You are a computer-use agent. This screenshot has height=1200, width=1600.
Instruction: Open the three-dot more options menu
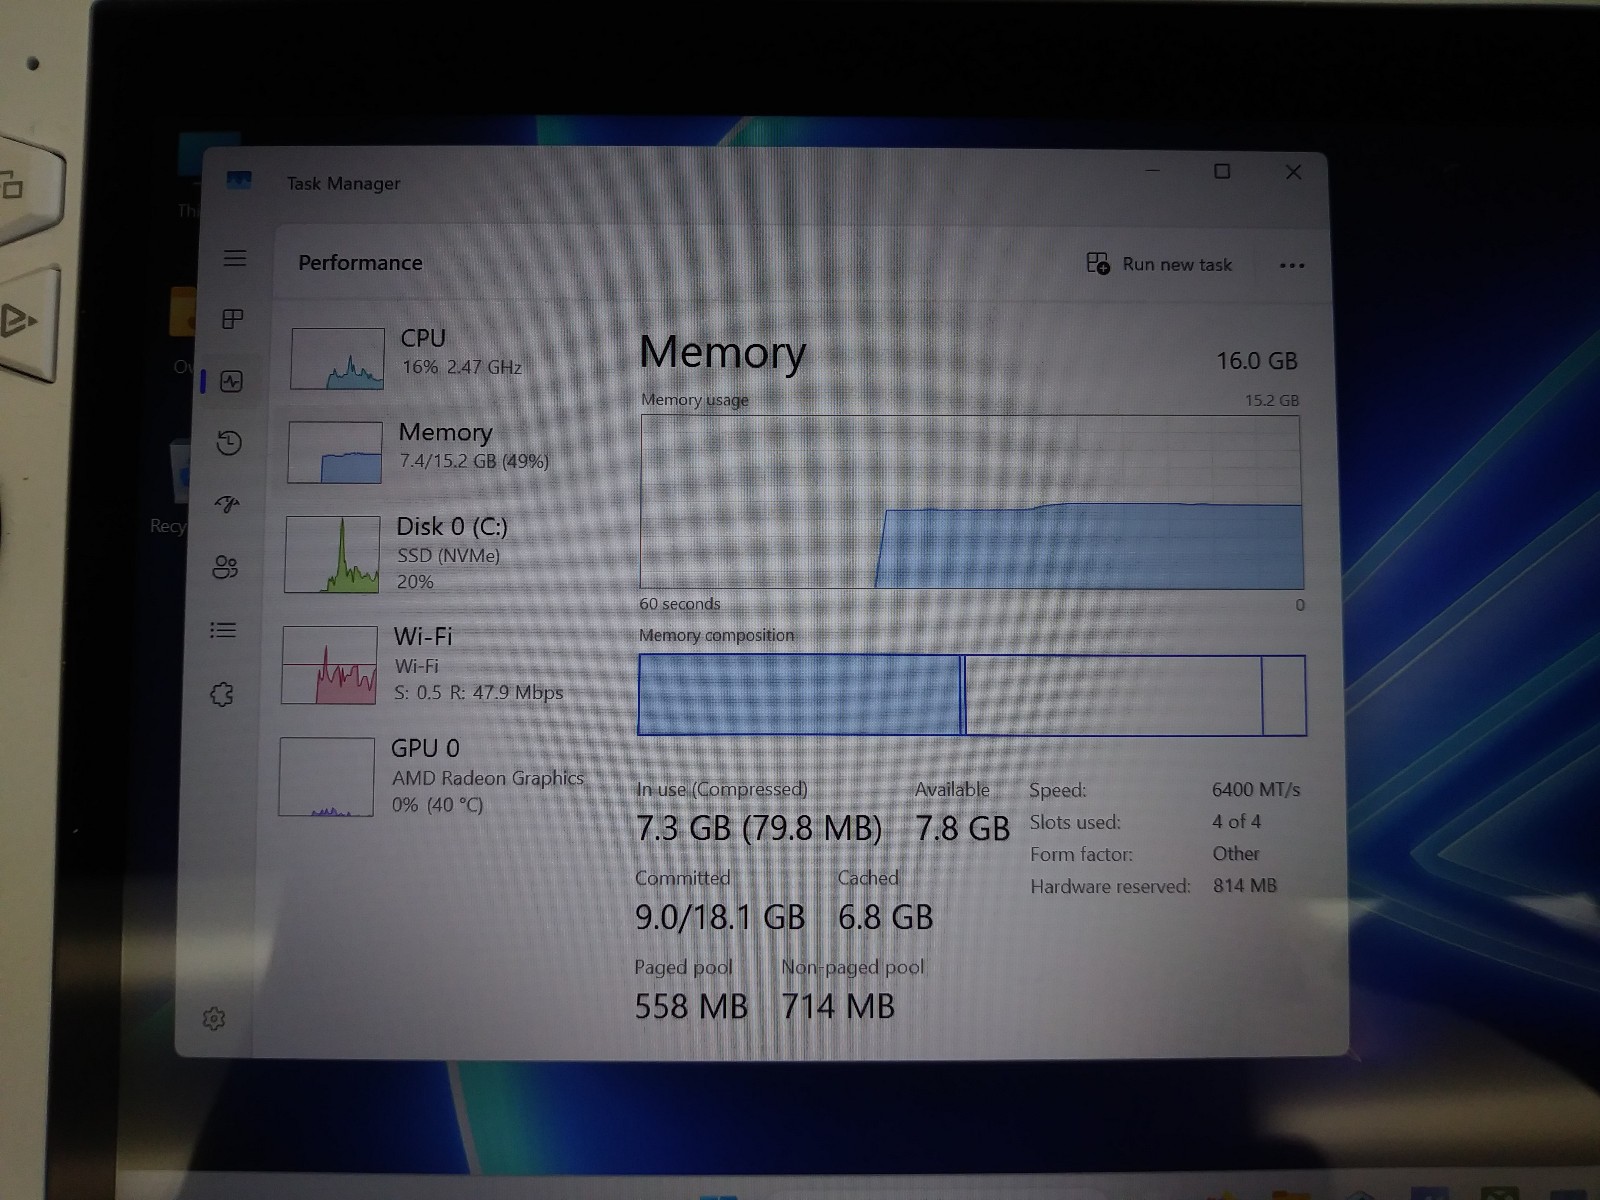(1292, 265)
